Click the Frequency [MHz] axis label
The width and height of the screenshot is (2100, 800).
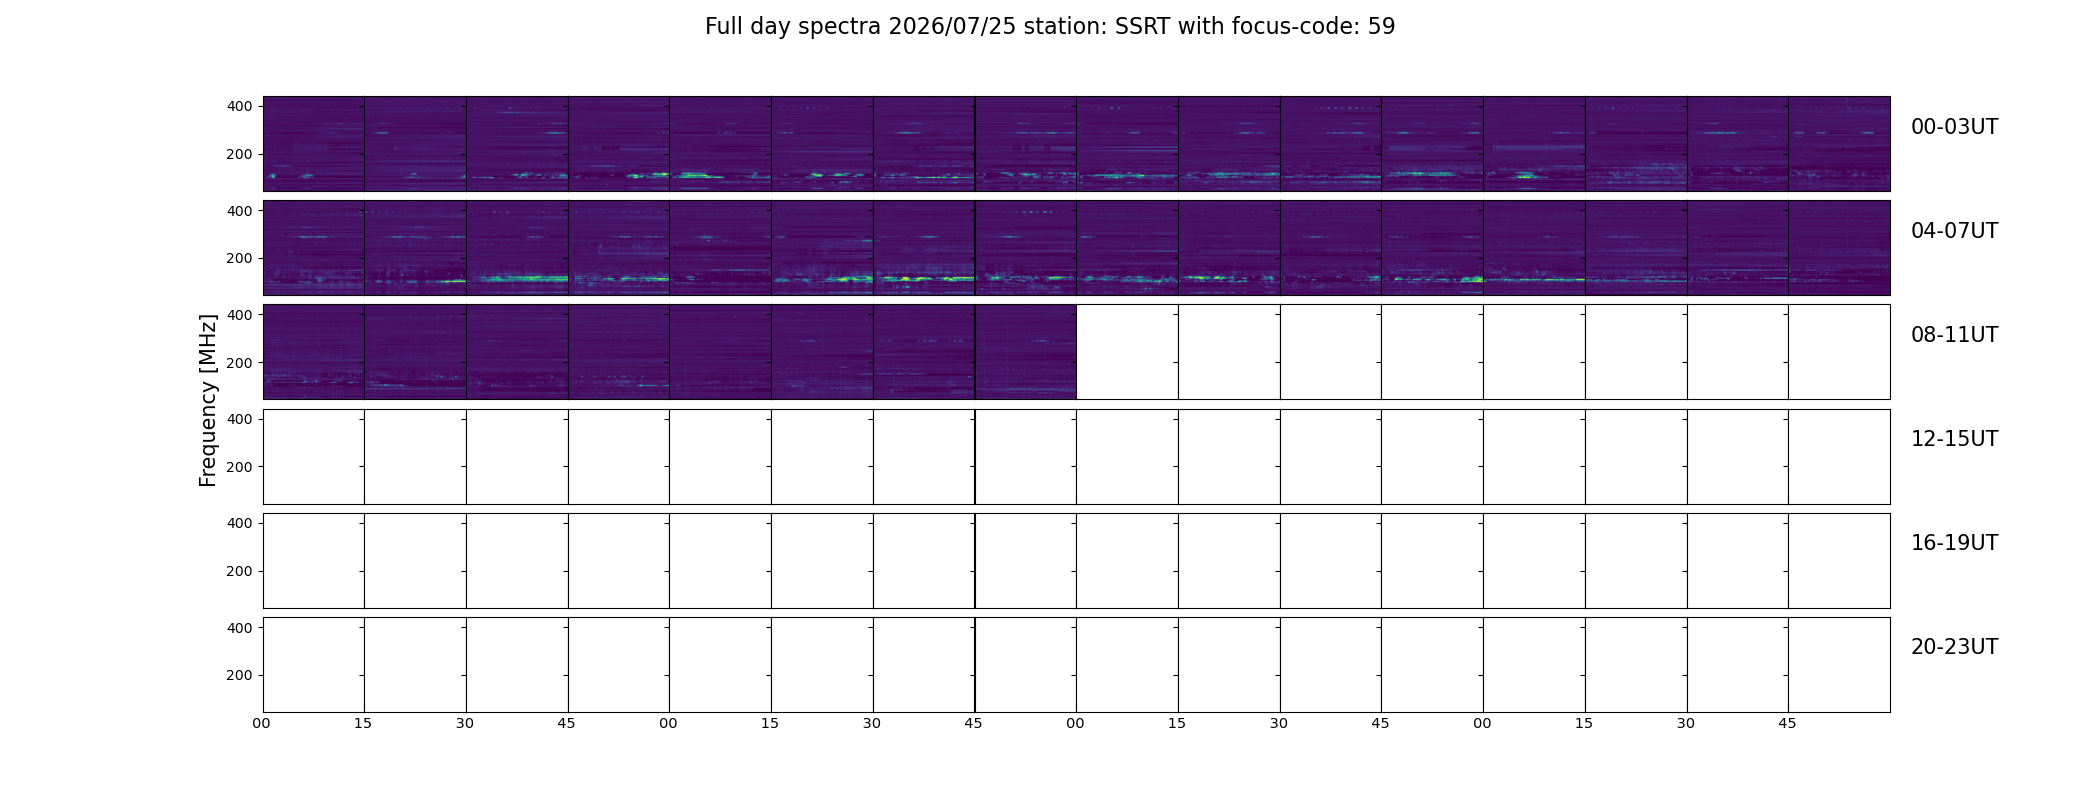coord(208,400)
